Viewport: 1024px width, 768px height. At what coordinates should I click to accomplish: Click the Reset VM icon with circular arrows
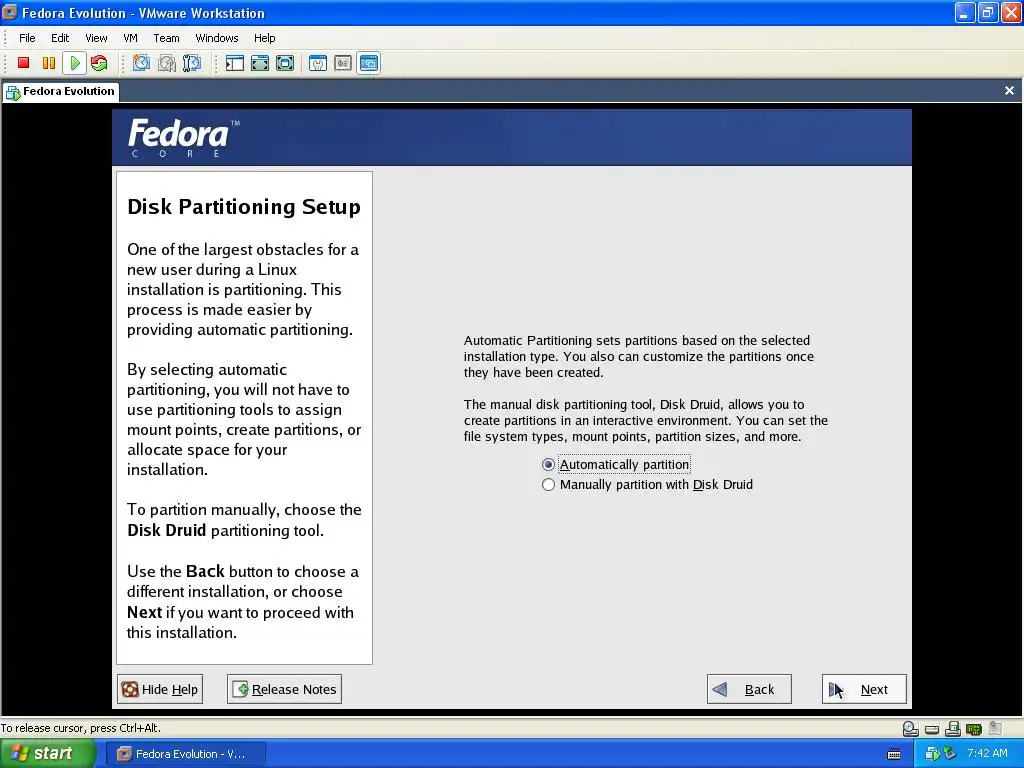99,63
